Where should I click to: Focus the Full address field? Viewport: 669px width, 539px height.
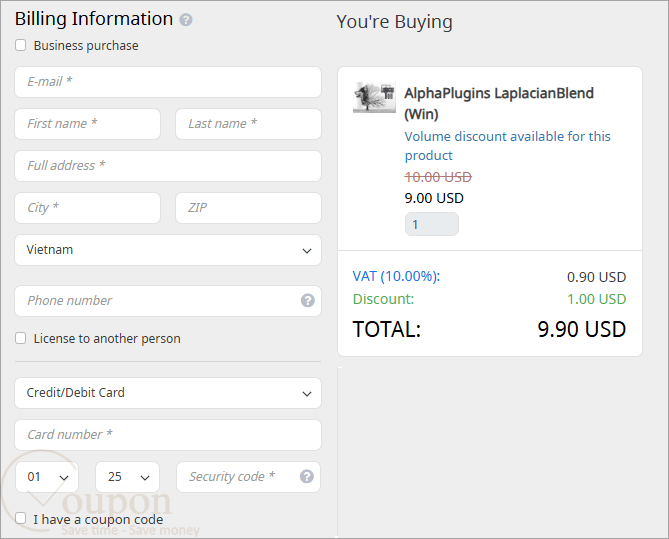tap(168, 166)
